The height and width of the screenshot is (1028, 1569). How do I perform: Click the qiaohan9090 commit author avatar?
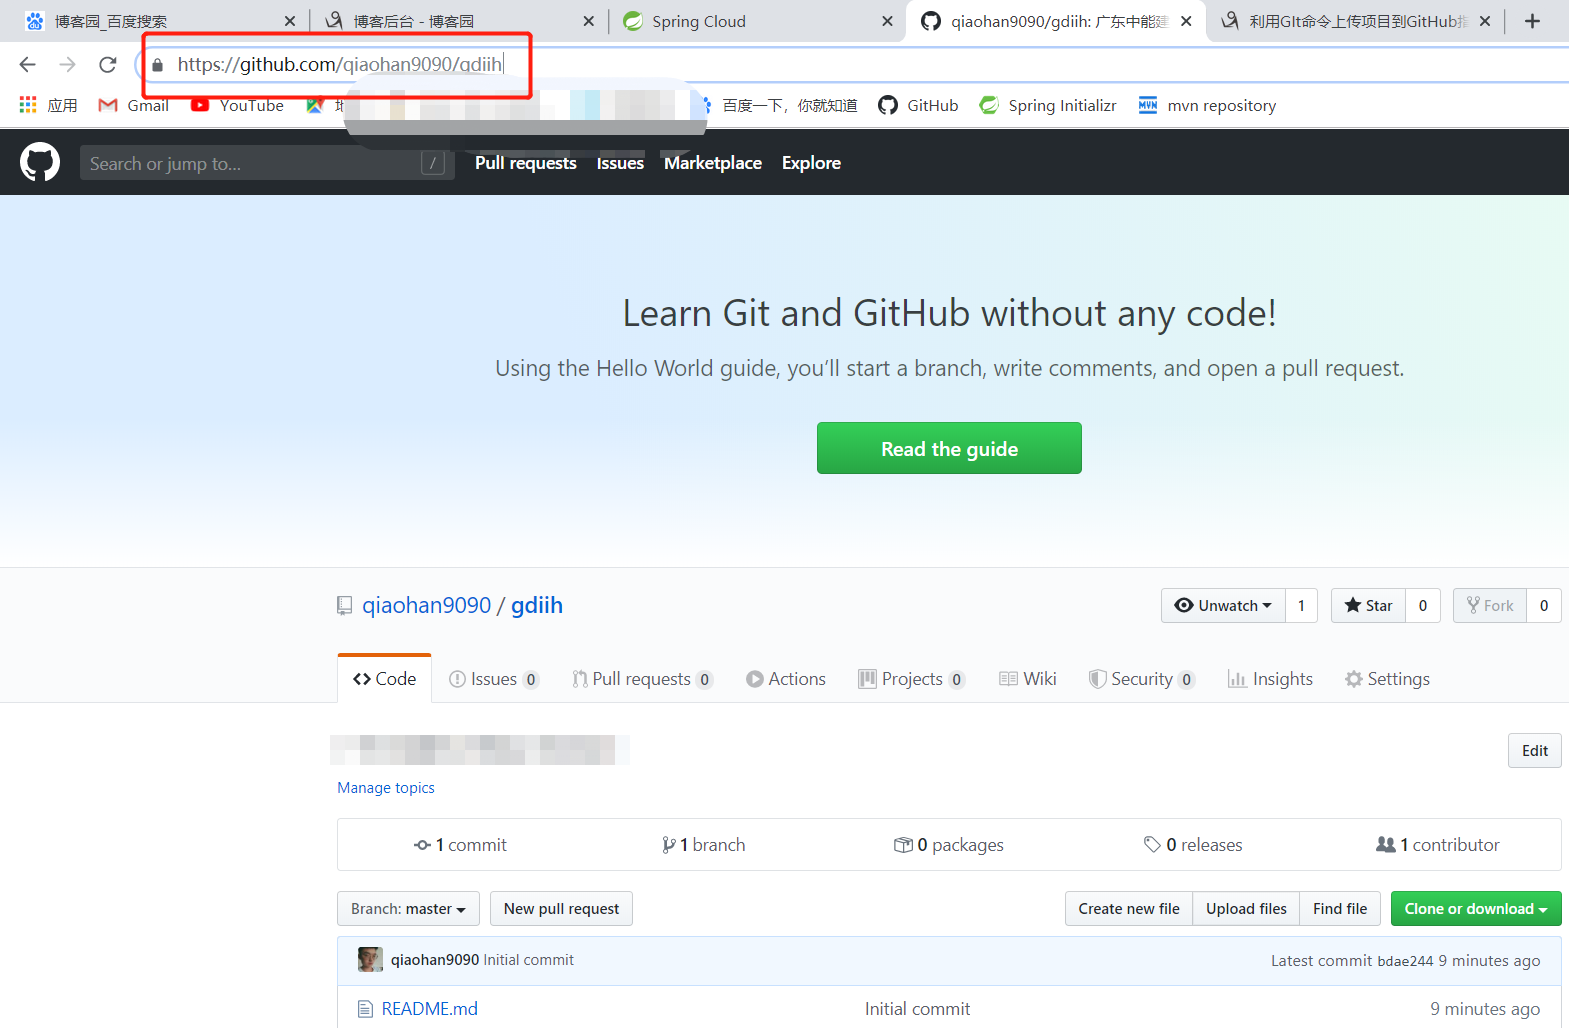[370, 959]
